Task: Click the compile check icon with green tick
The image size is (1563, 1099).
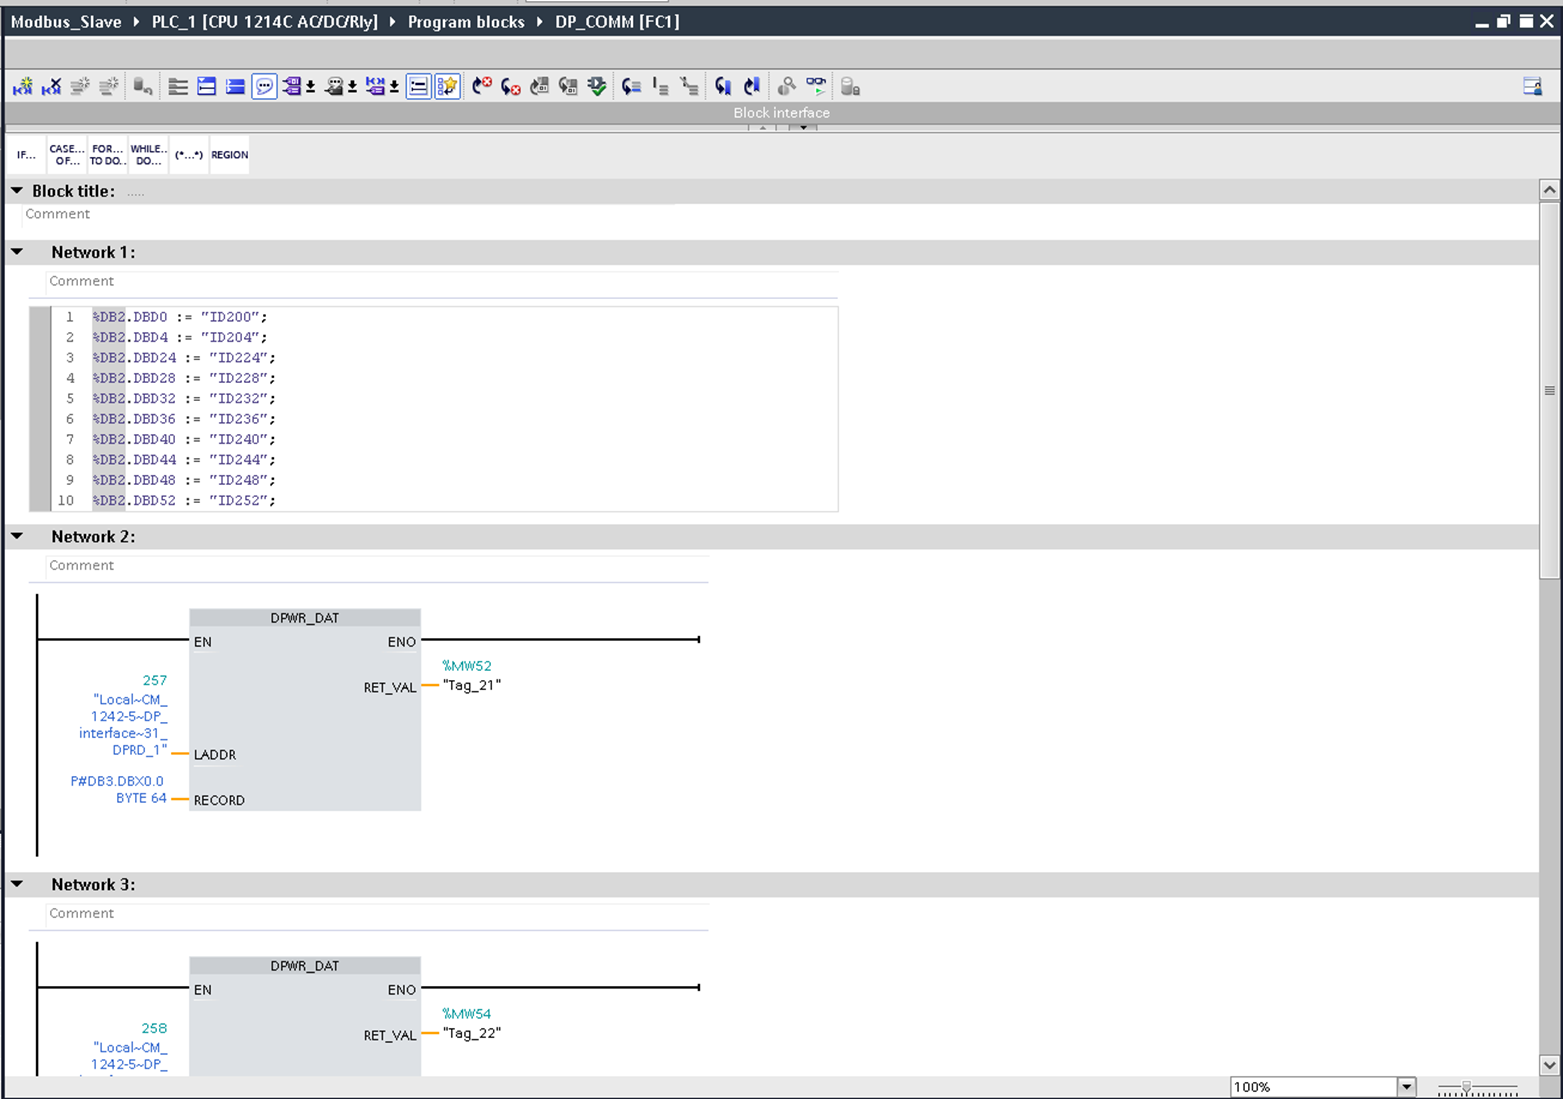Action: (x=597, y=87)
